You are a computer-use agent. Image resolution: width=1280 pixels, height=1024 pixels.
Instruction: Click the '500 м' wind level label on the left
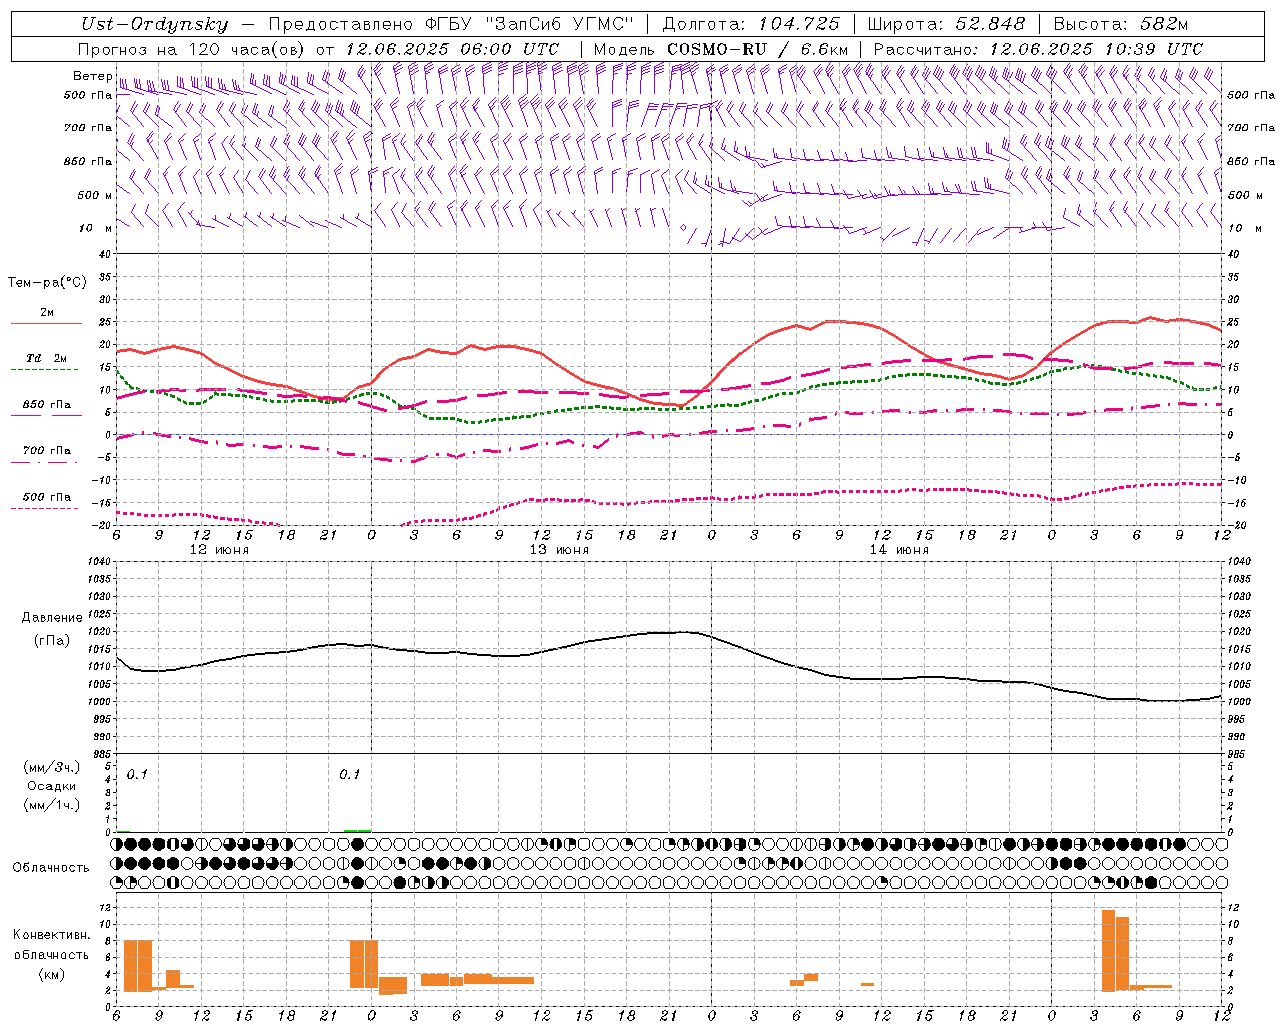click(x=95, y=195)
